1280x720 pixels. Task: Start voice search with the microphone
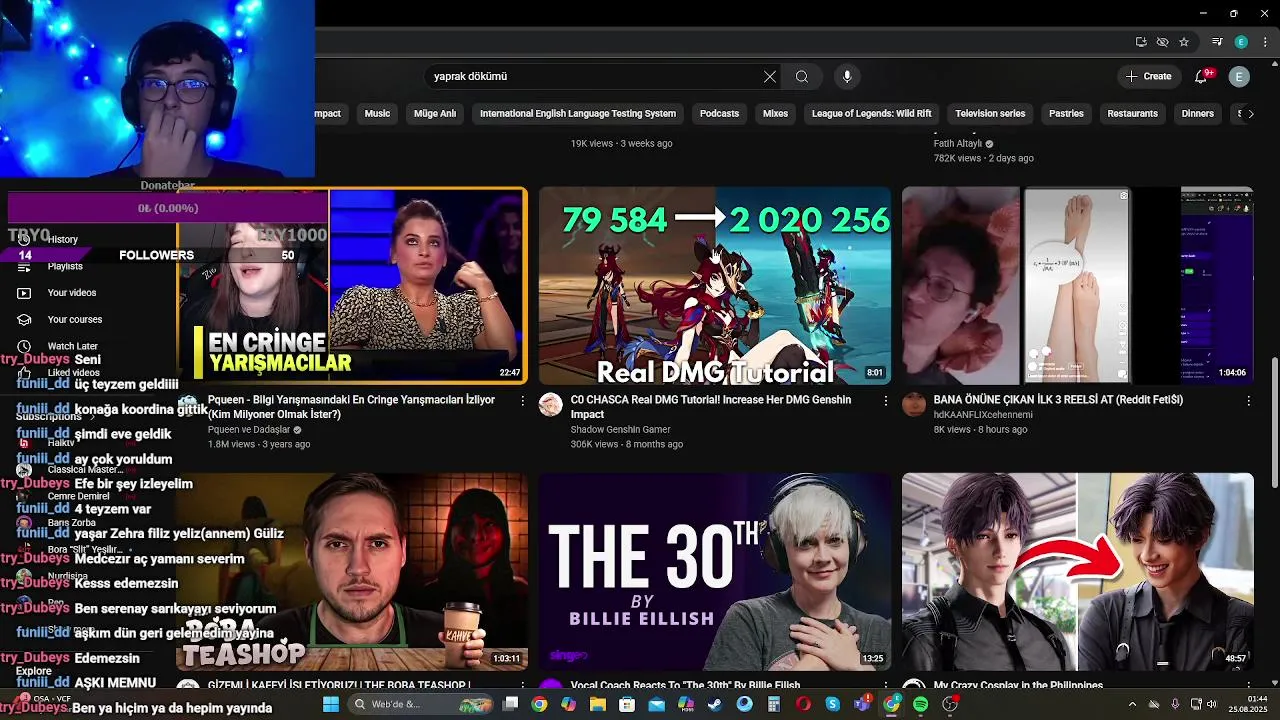[847, 76]
